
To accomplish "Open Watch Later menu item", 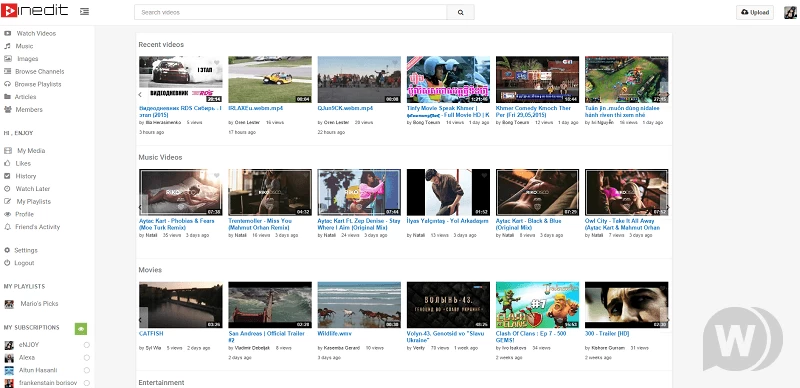I will click(x=33, y=189).
